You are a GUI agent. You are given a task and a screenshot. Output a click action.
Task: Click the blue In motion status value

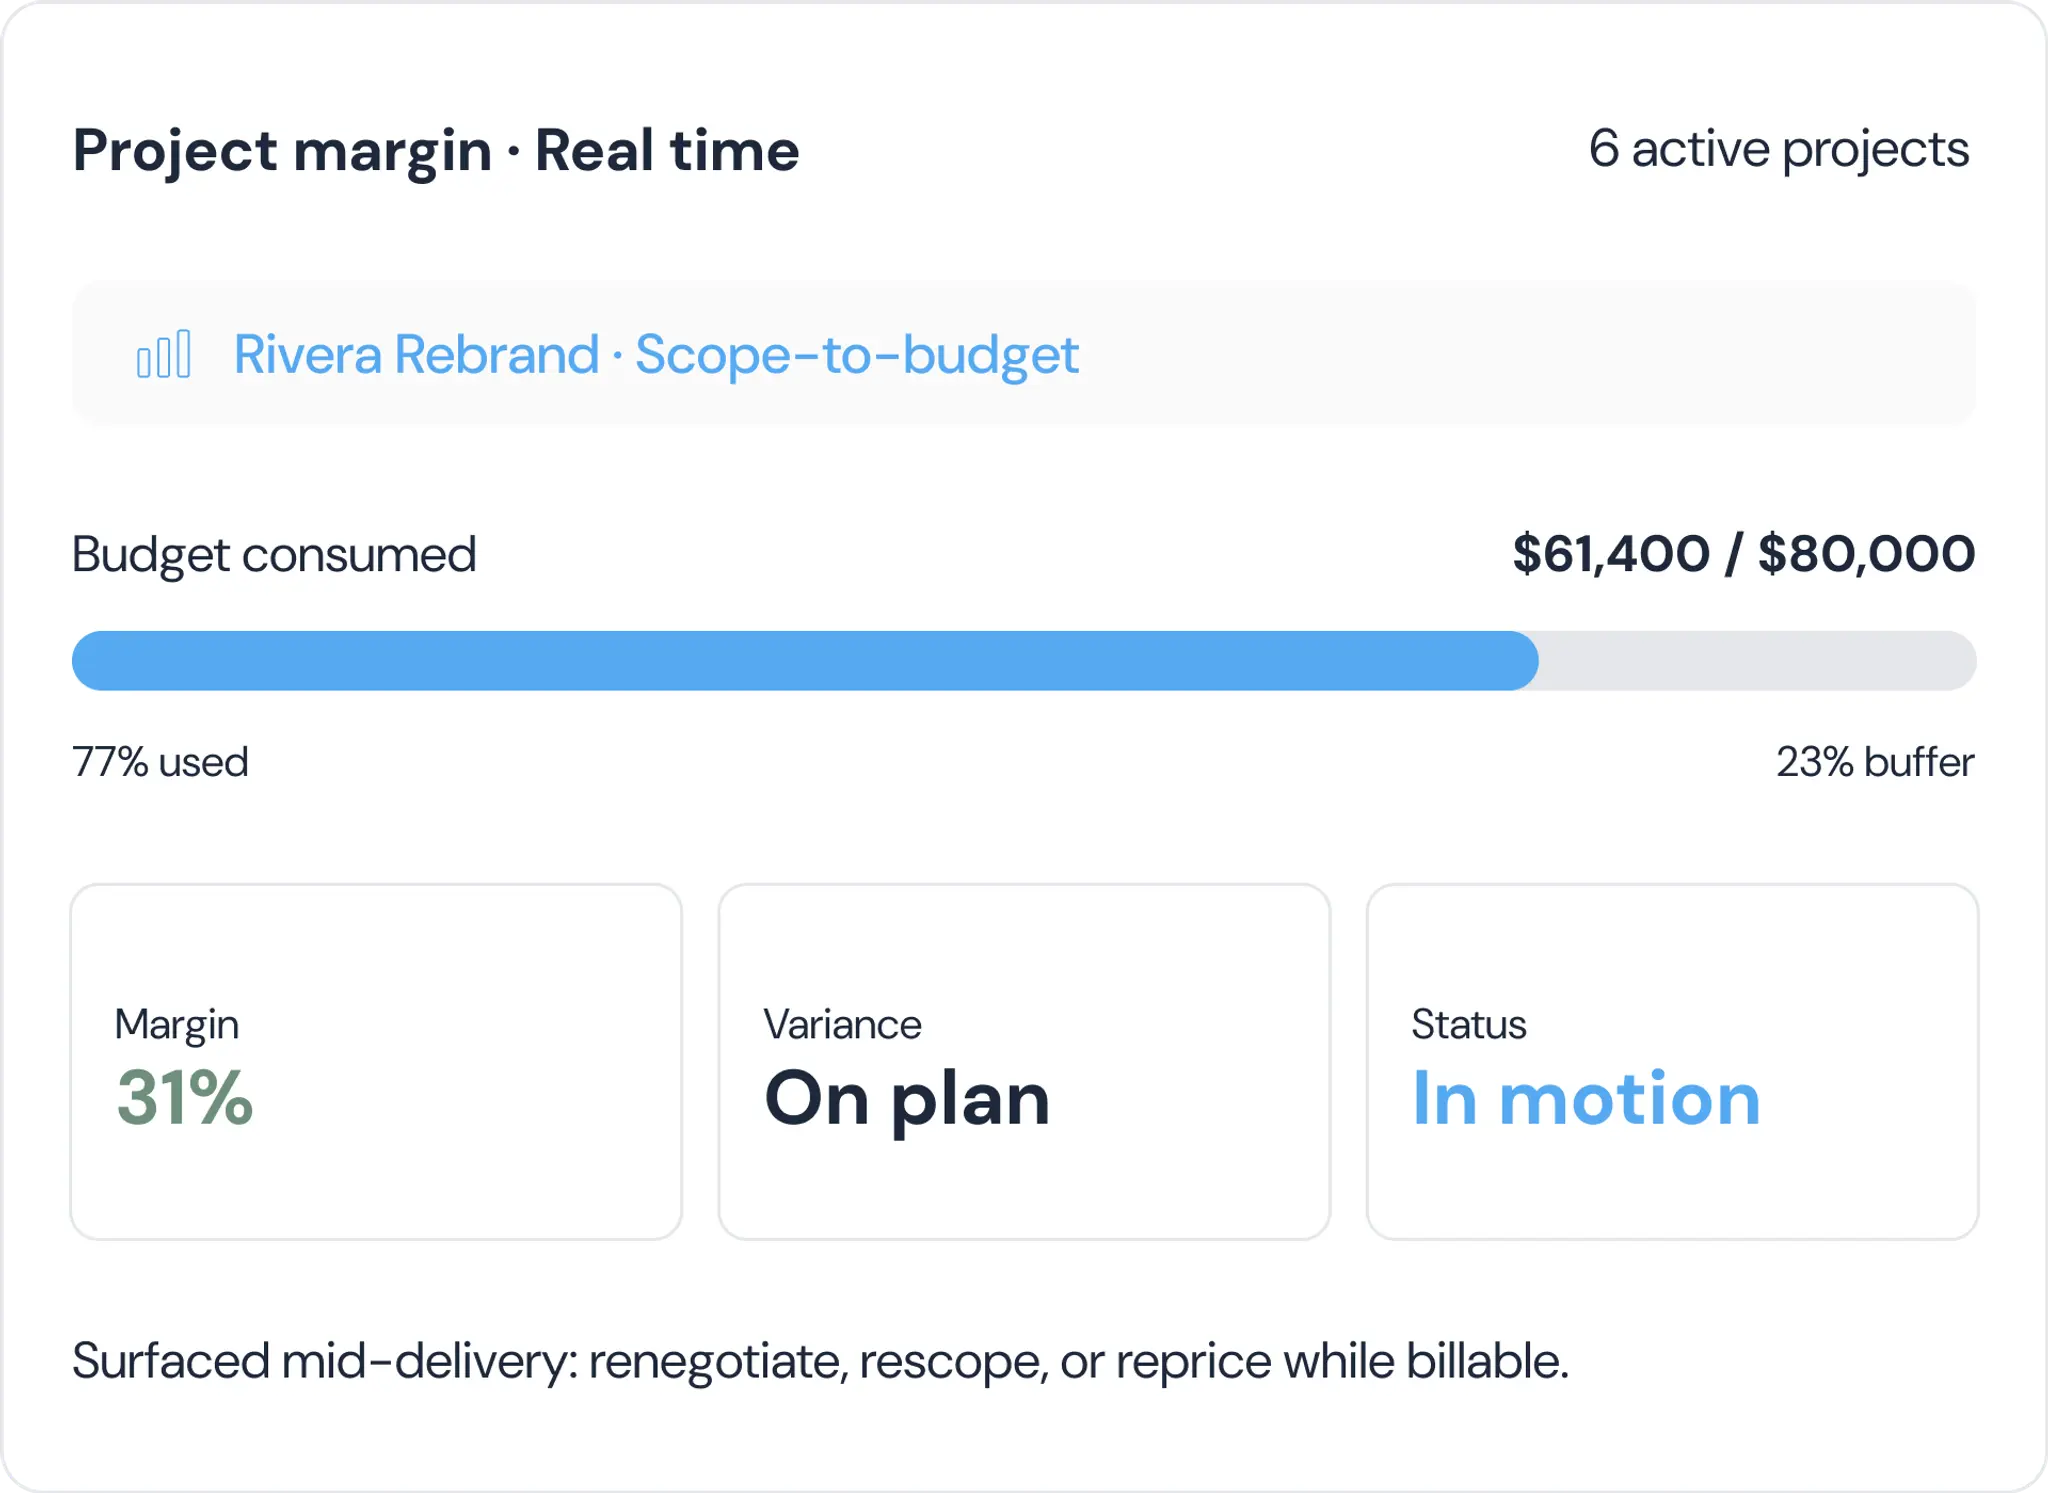pyautogui.click(x=1586, y=1098)
